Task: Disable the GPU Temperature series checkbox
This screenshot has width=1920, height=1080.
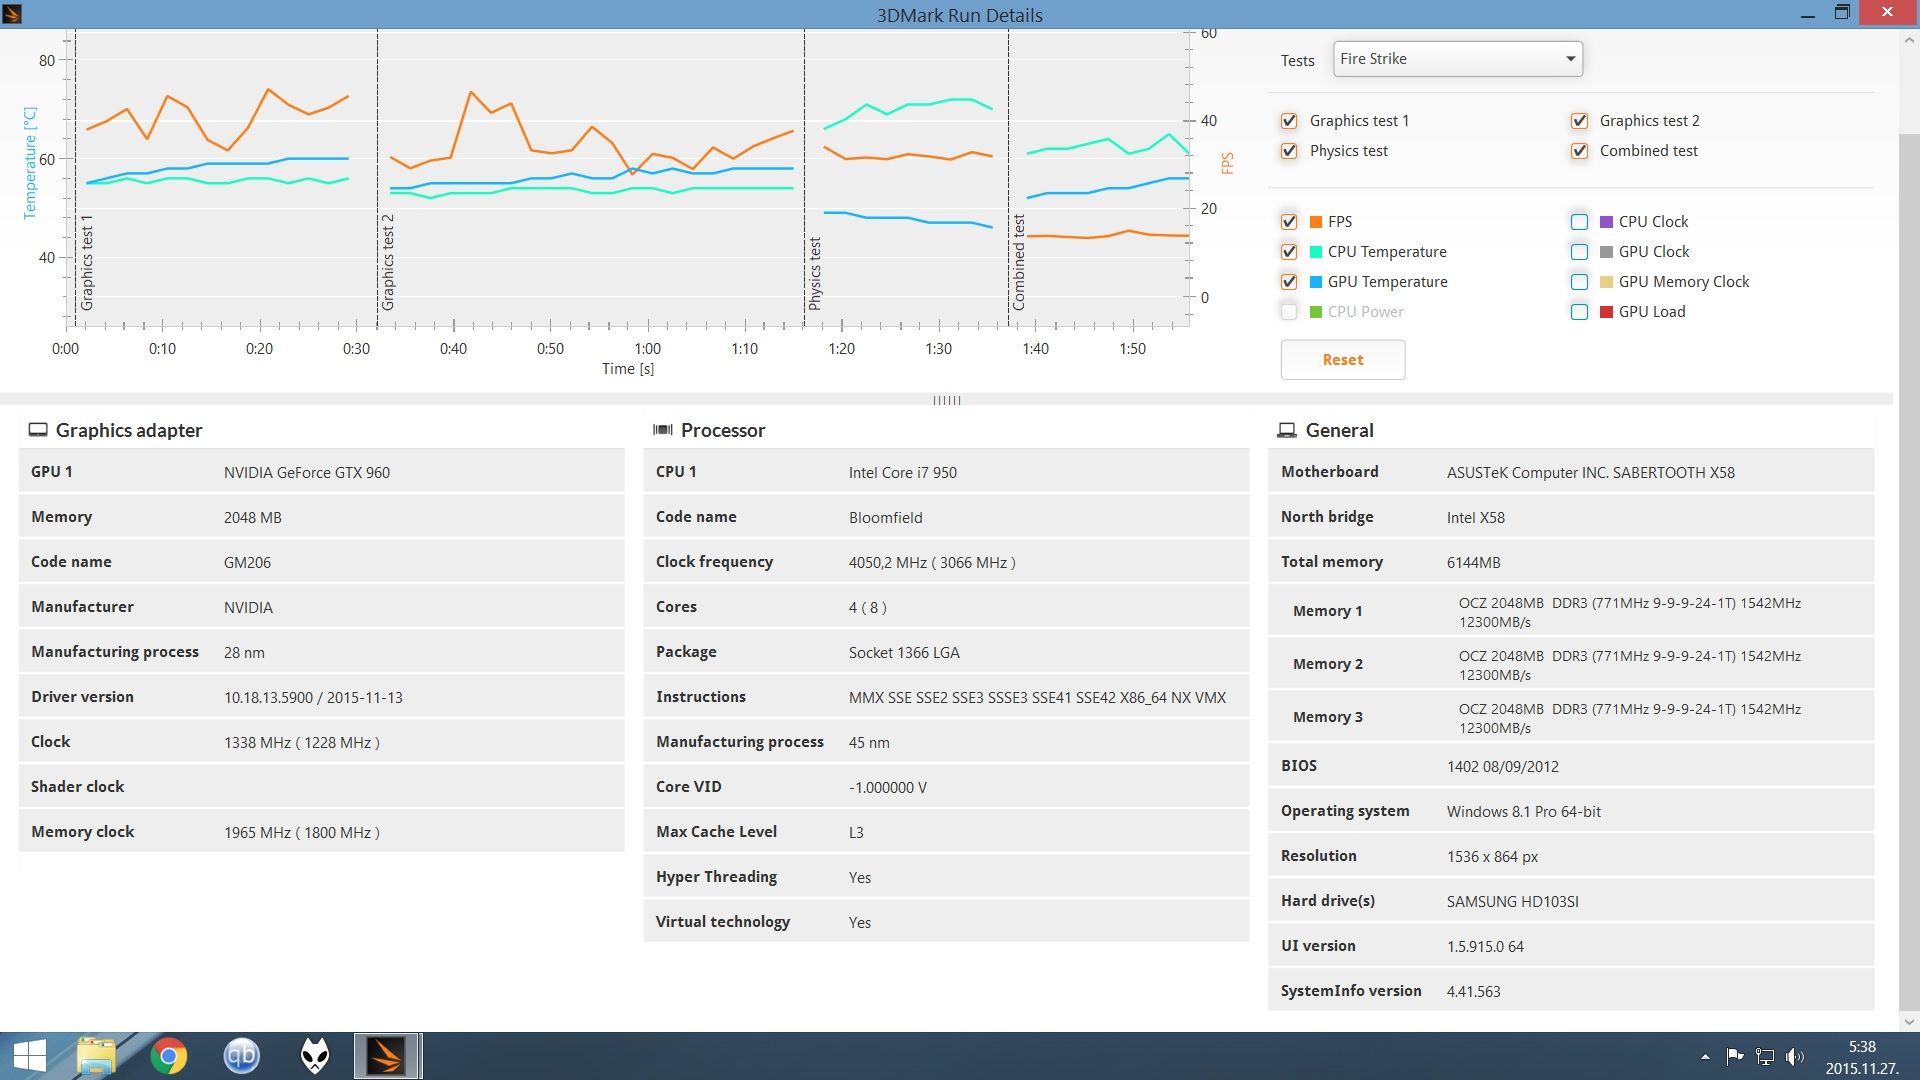Action: [x=1289, y=282]
